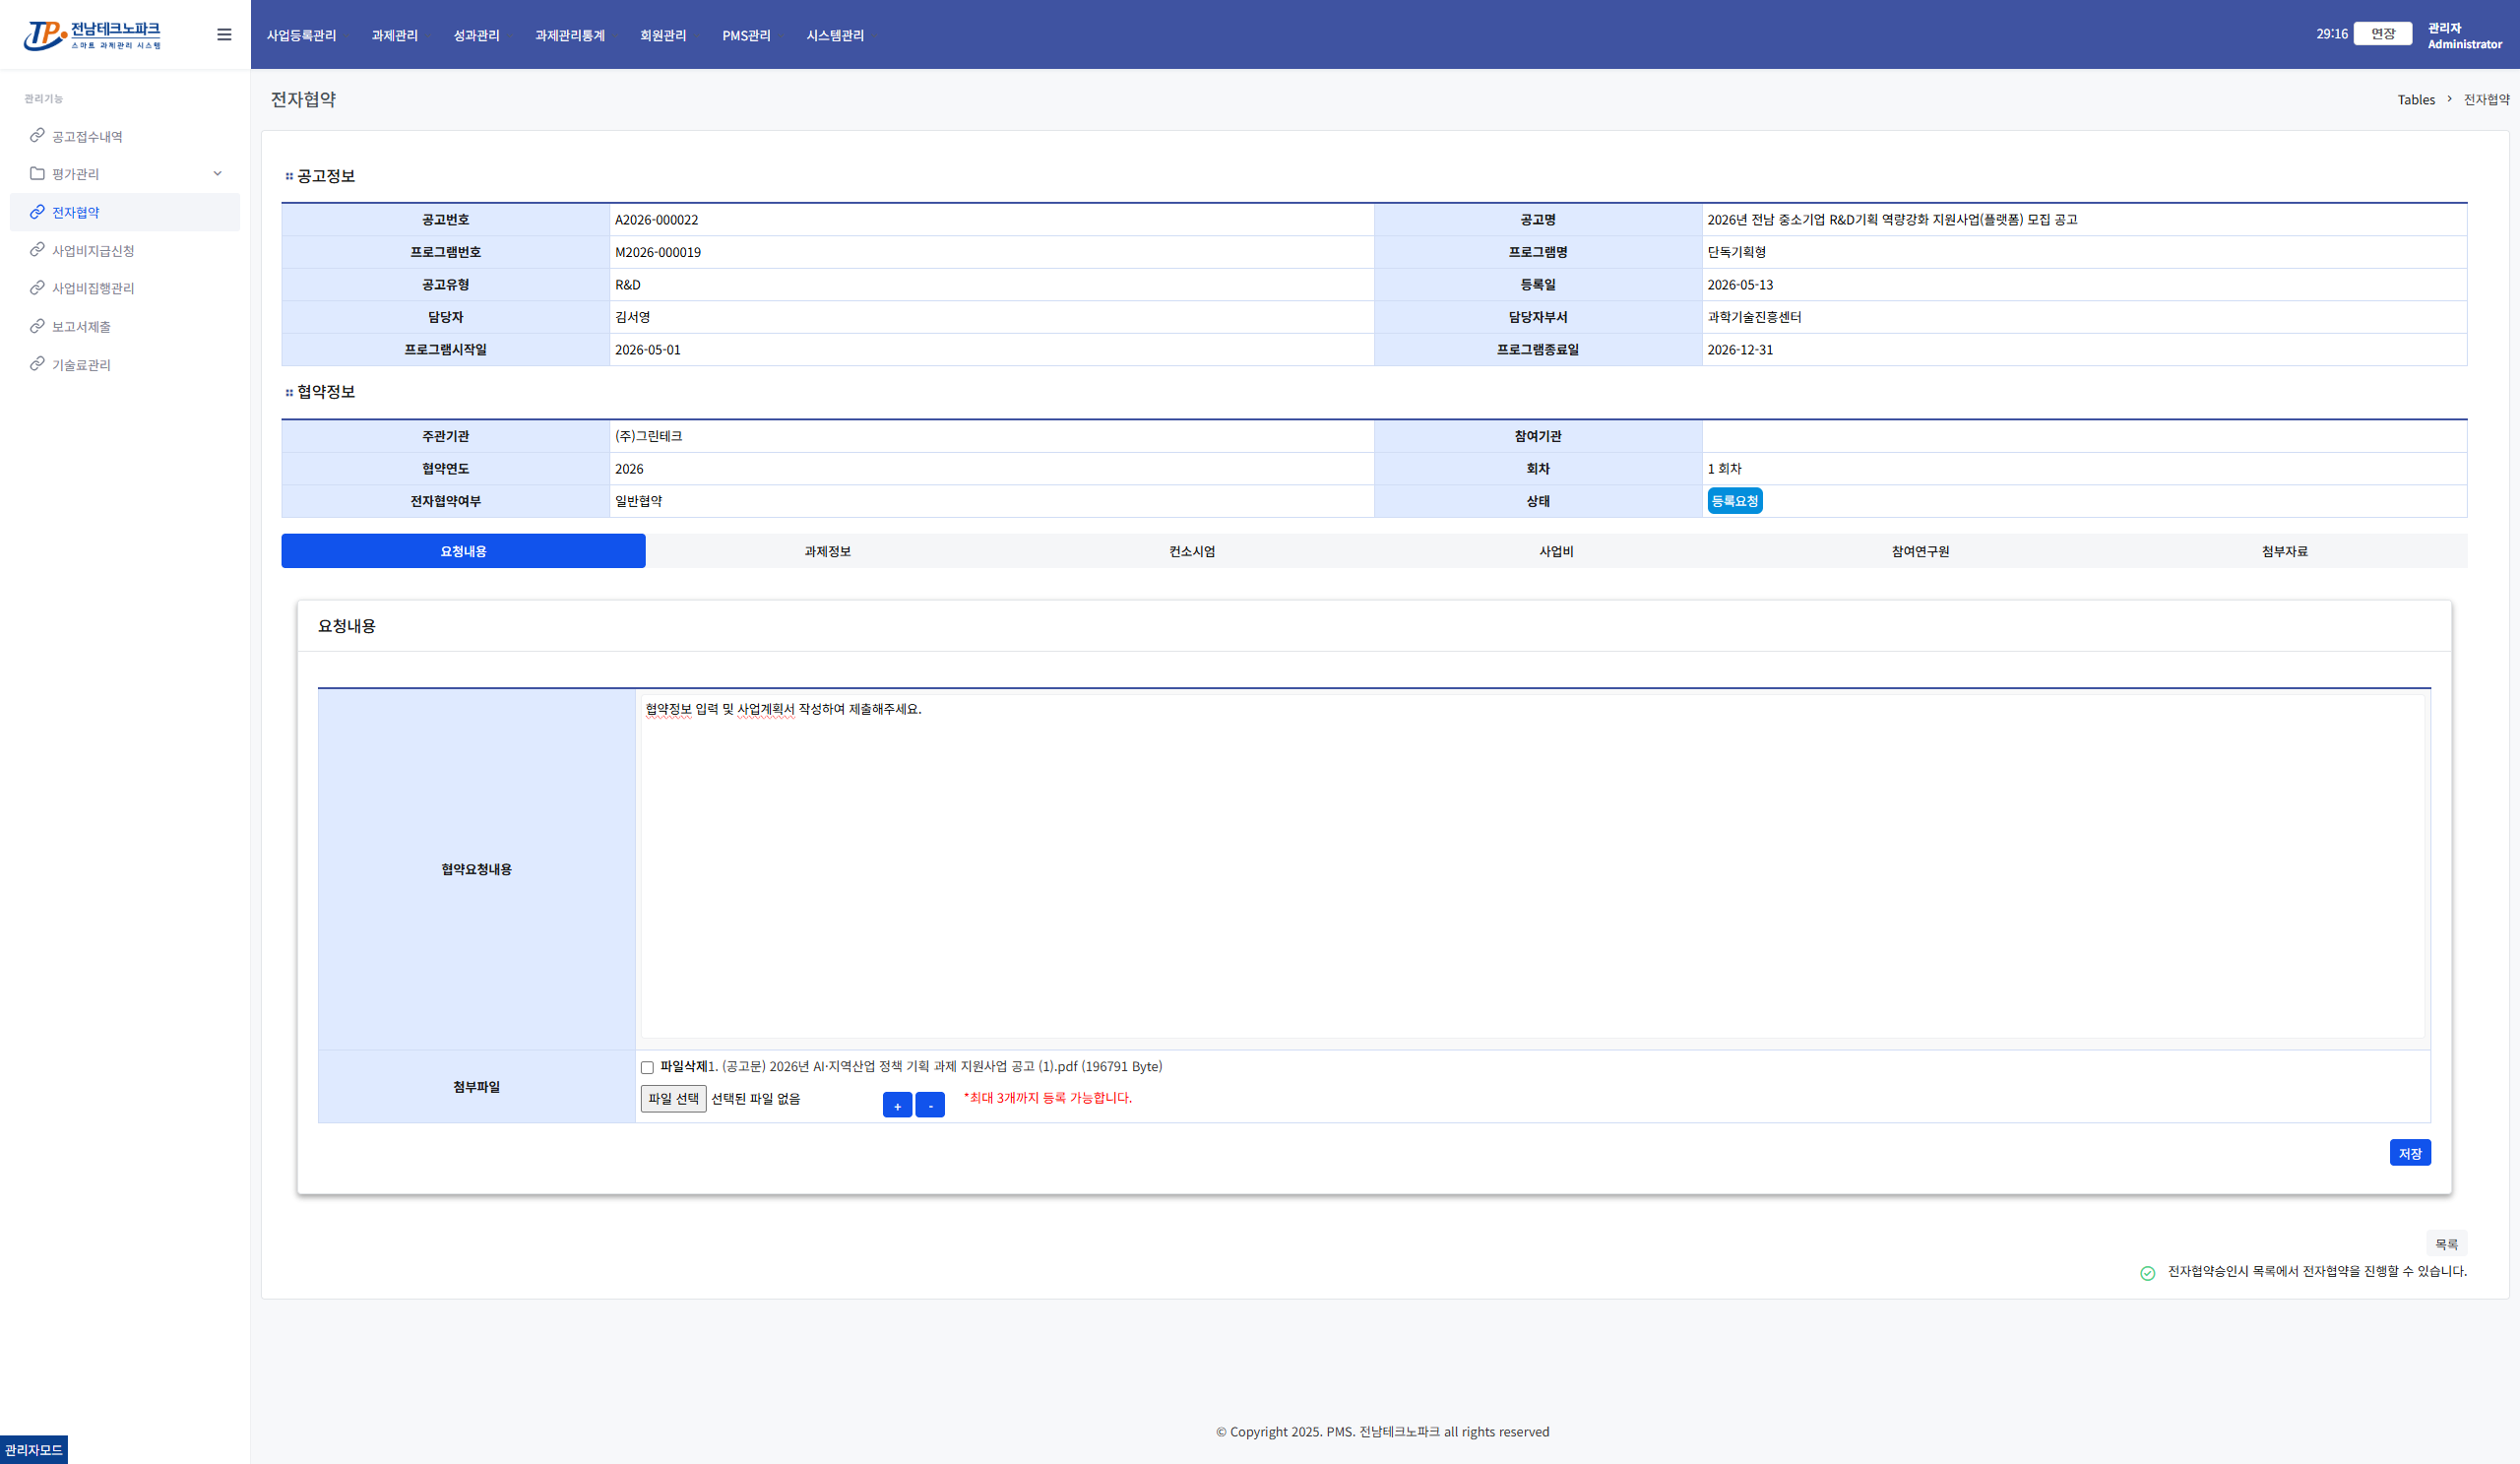Switch to the 사업비 tab

click(x=1556, y=551)
